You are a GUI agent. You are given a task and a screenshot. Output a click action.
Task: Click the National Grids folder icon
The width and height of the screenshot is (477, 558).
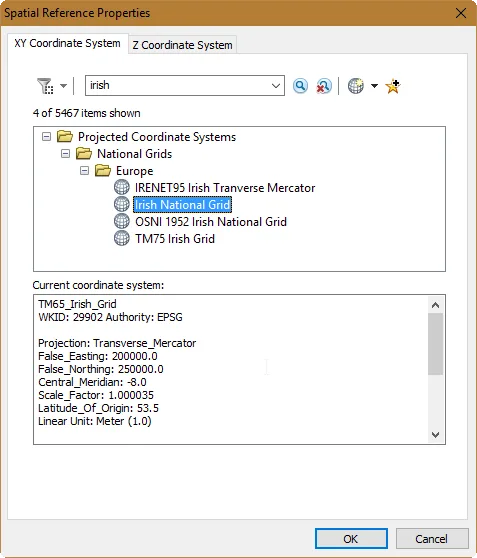click(84, 153)
